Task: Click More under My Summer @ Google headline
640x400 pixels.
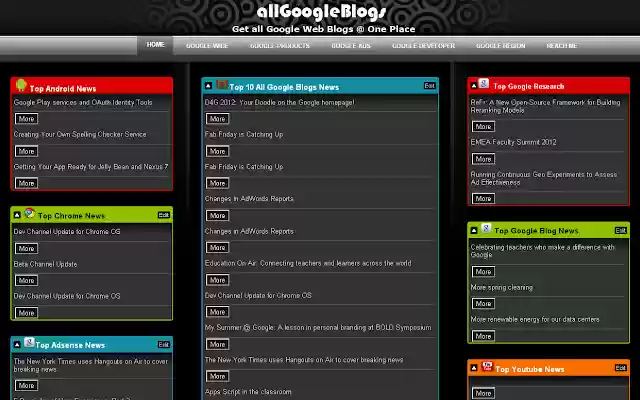Action: [x=218, y=344]
